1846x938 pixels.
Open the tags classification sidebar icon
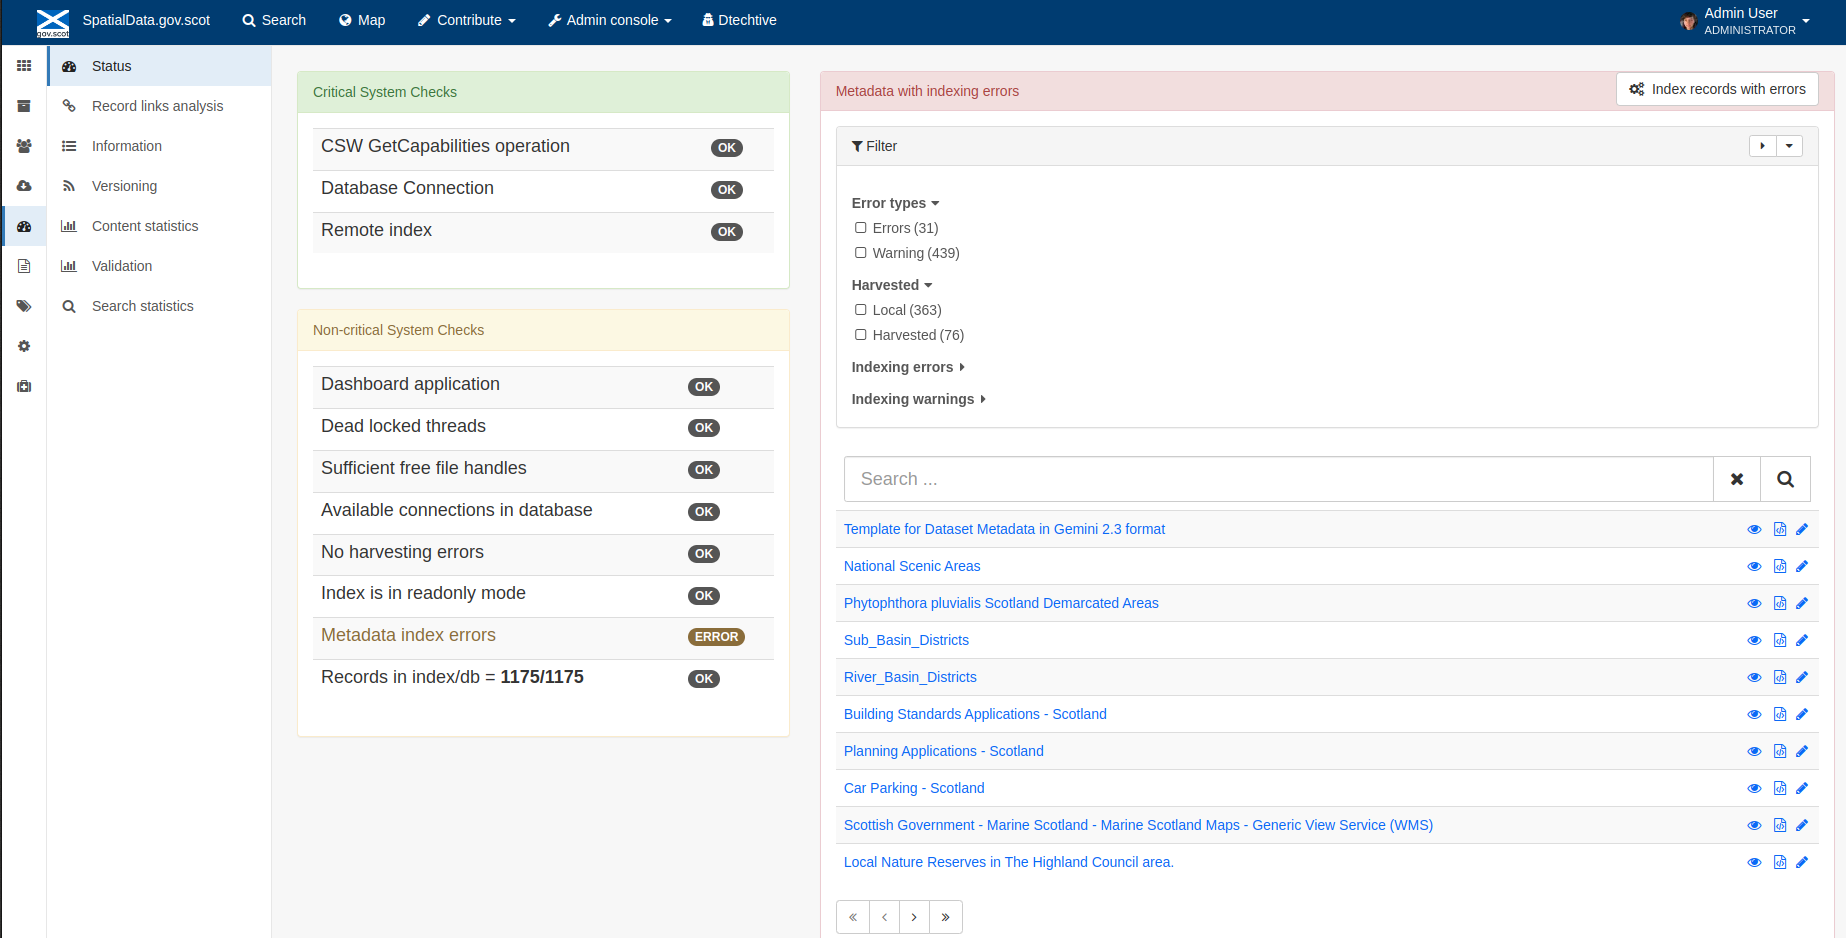(x=24, y=306)
